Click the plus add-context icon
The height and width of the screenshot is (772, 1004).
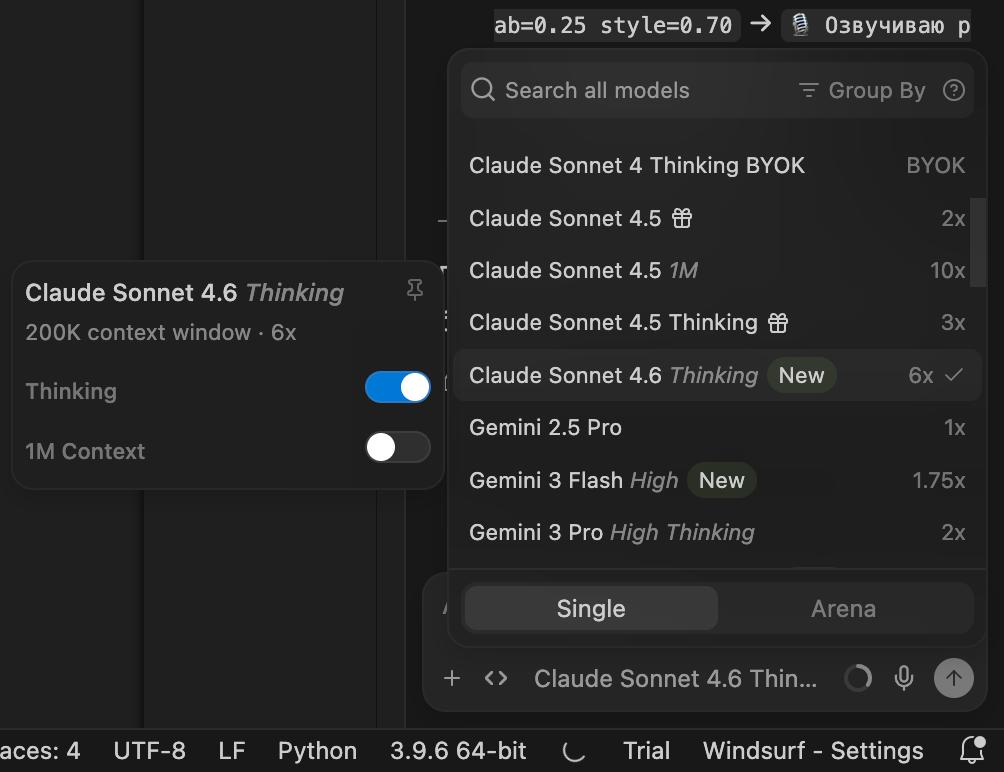tap(452, 678)
